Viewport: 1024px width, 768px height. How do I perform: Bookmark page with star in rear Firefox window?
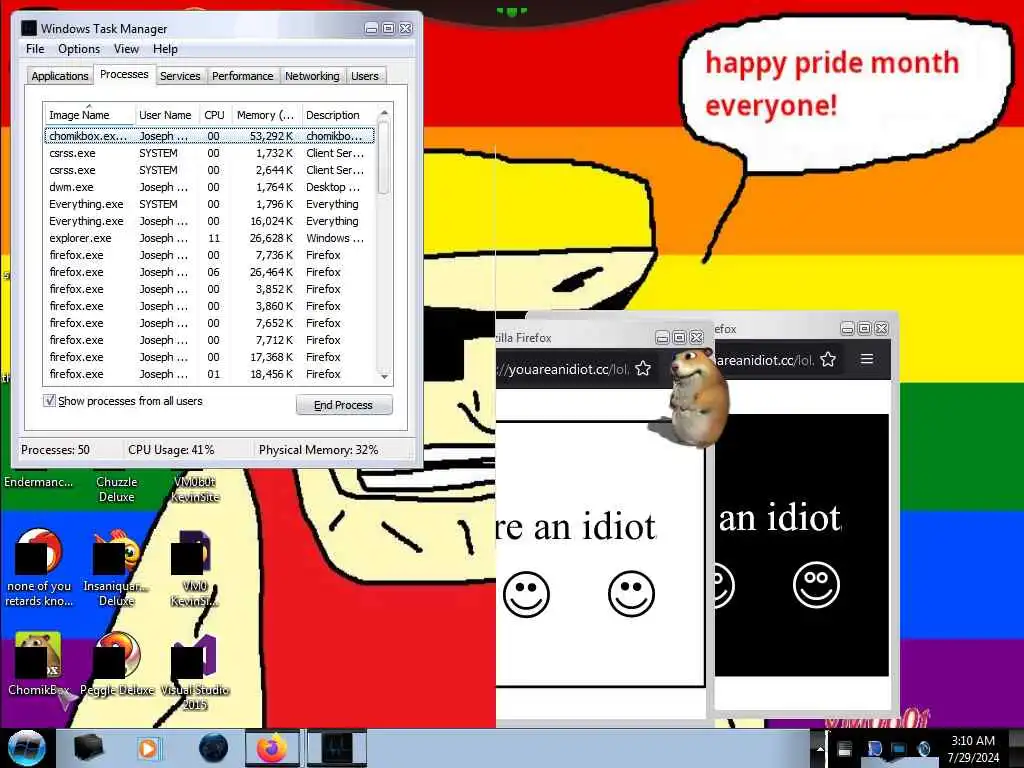(828, 359)
